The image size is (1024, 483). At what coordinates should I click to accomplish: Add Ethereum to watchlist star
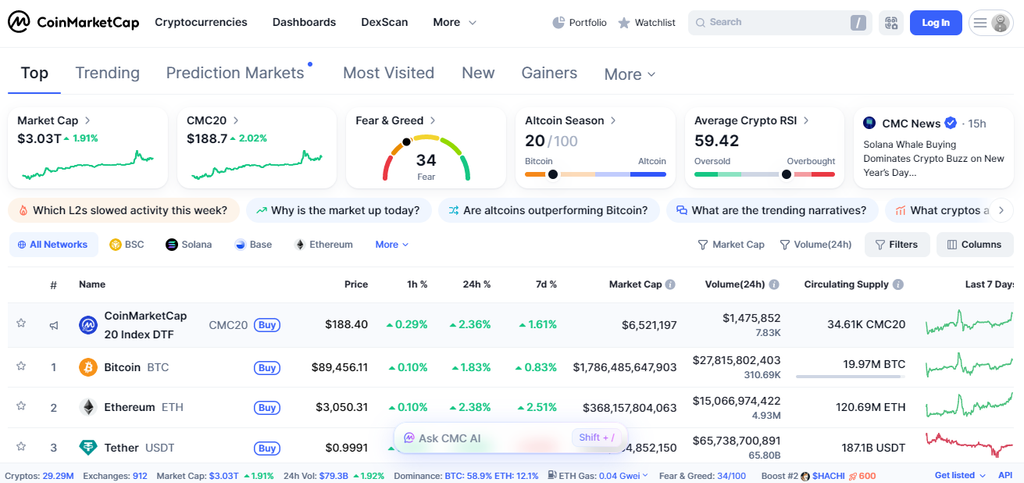click(x=21, y=406)
